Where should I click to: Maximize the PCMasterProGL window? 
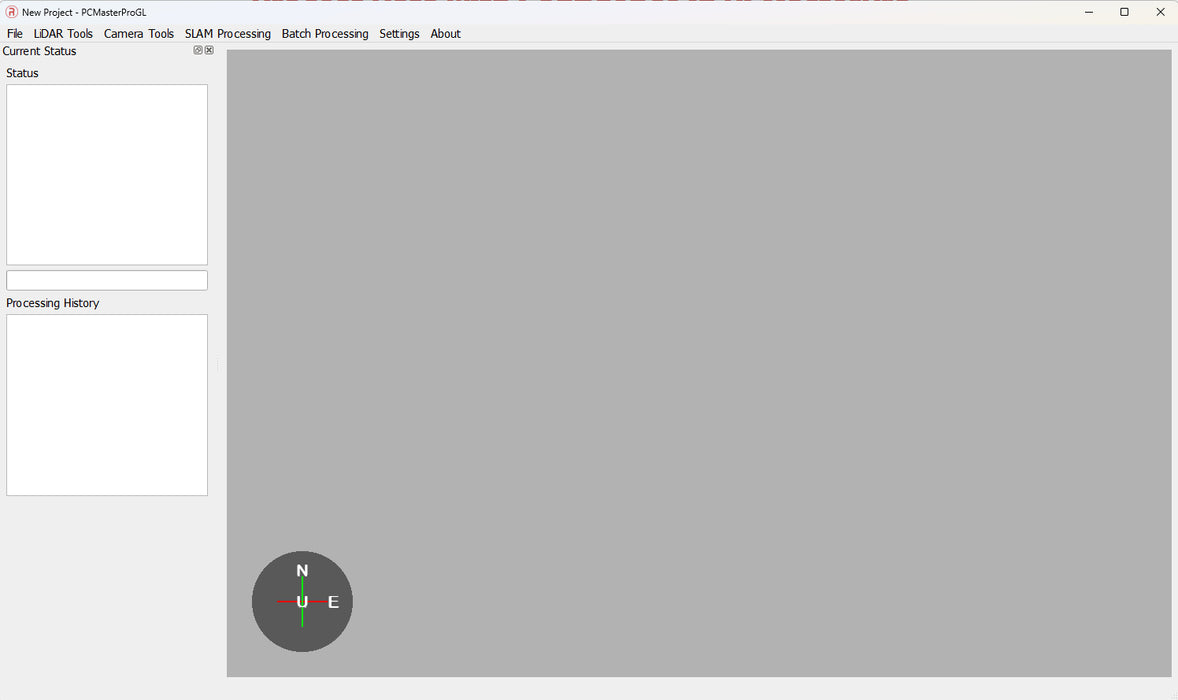click(1124, 12)
